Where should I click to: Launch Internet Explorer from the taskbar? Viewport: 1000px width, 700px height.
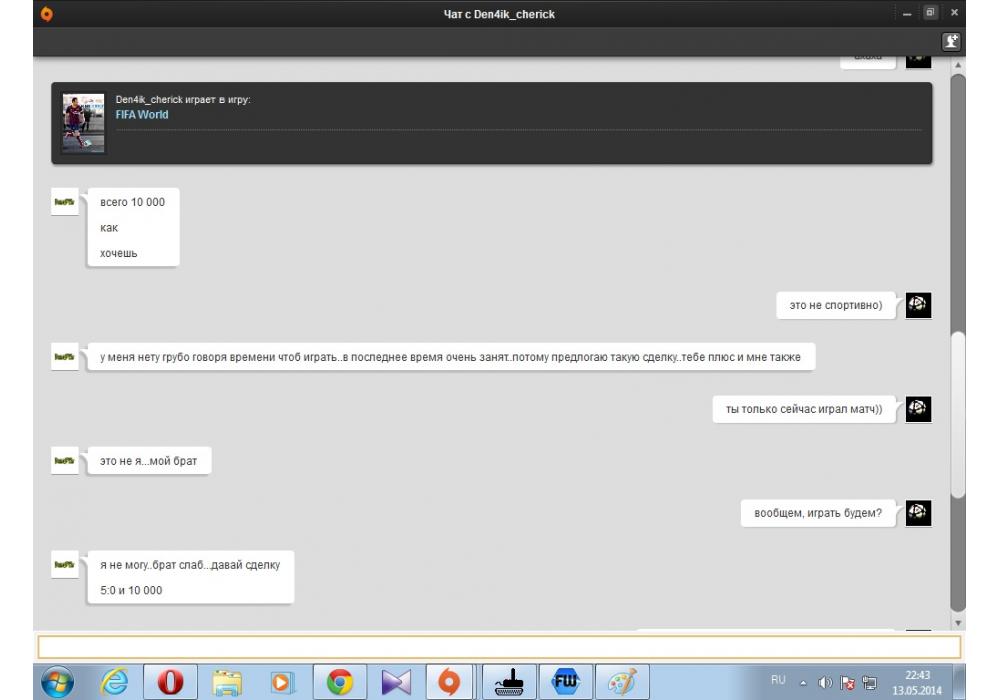[x=115, y=682]
